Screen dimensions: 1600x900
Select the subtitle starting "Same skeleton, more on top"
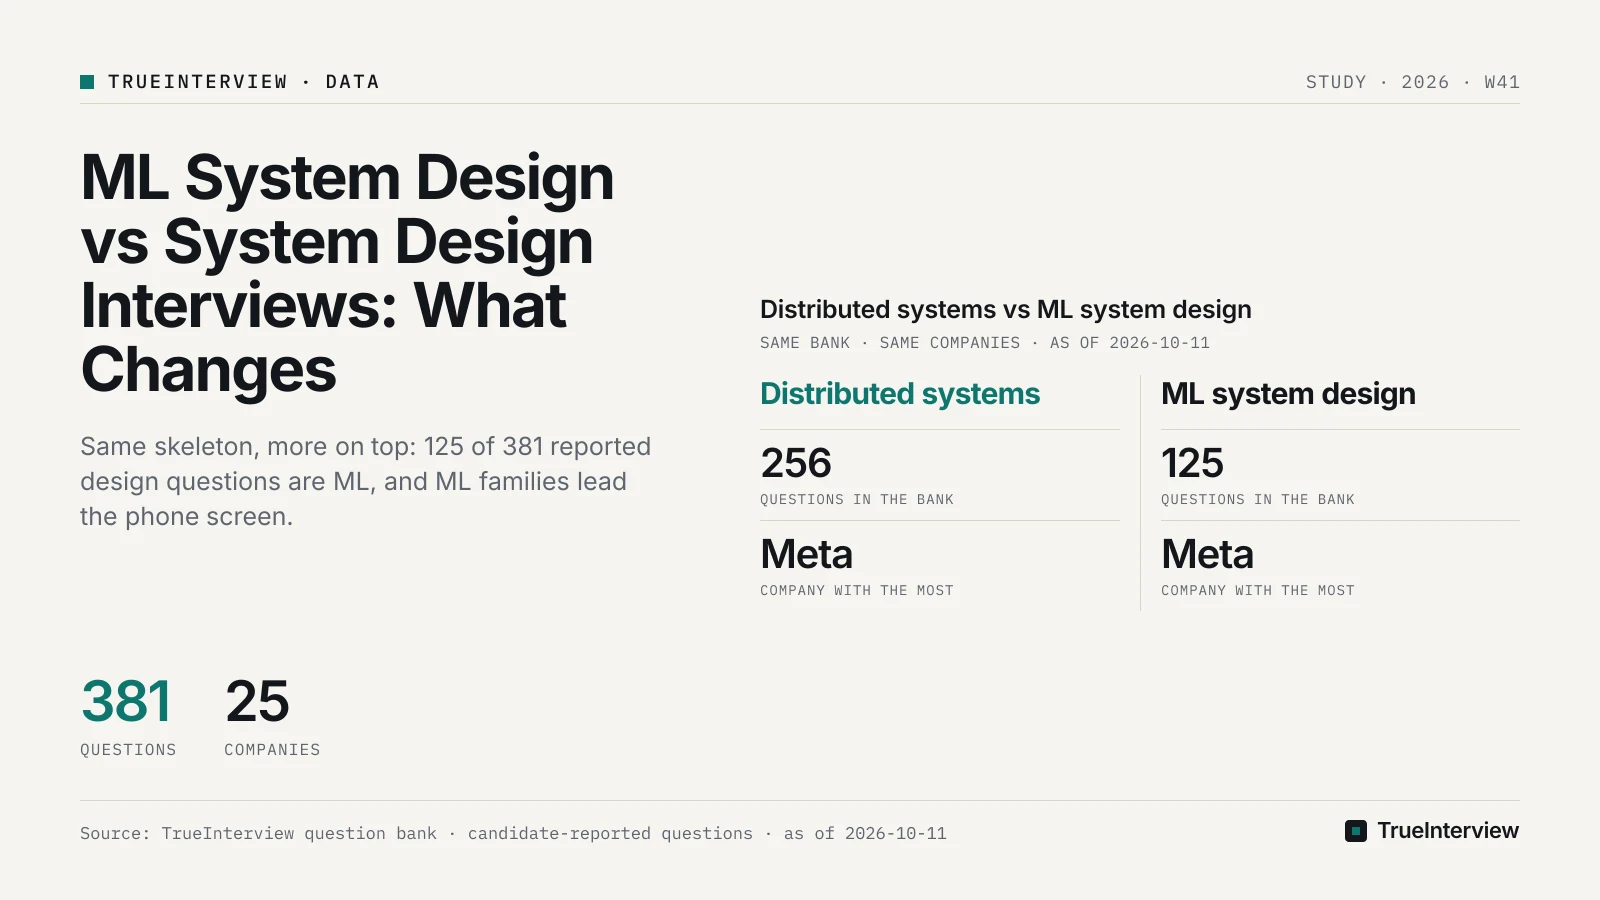(x=365, y=481)
